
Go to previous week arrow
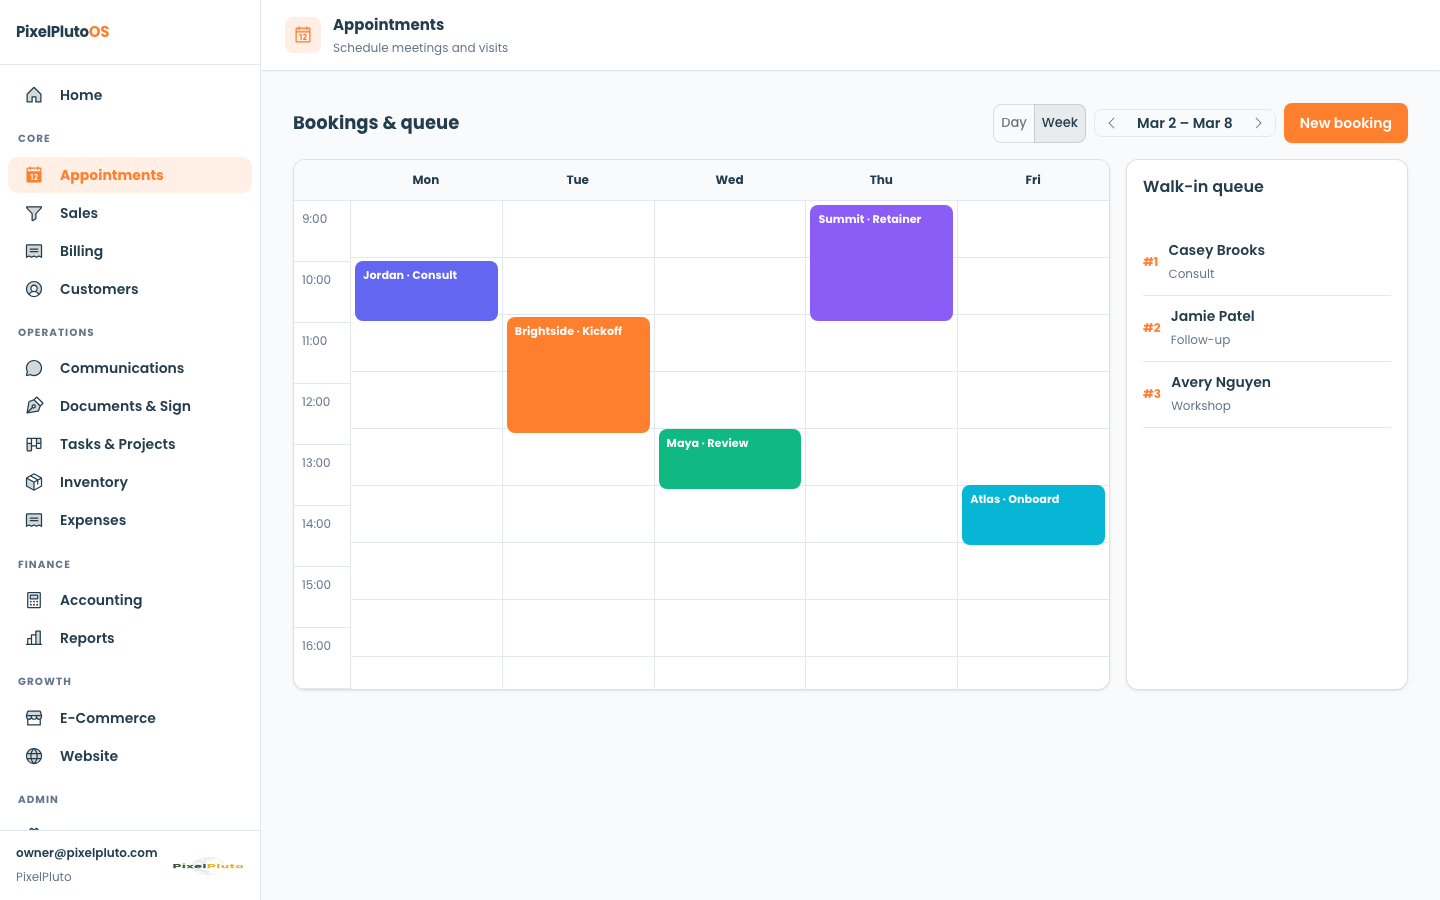tap(1112, 123)
